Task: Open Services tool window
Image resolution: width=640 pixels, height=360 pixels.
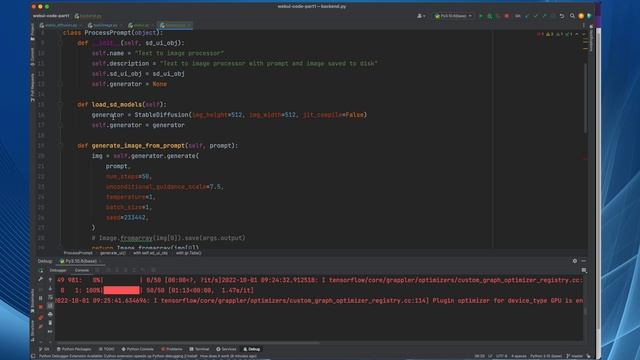Action: pos(226,349)
